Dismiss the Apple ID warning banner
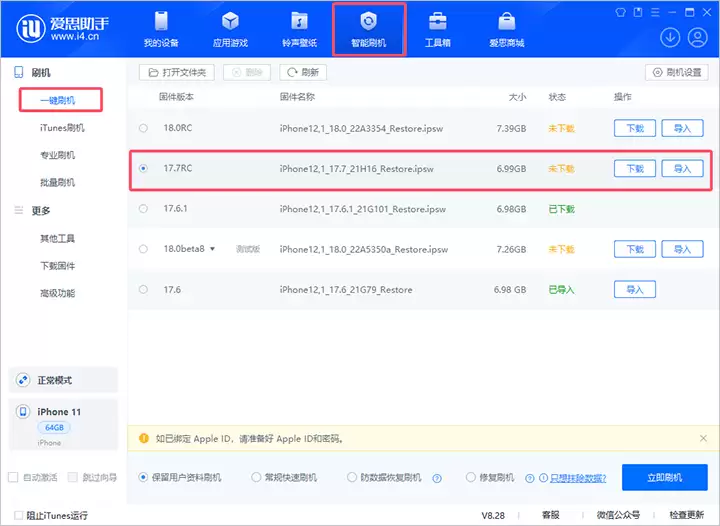720x526 pixels. tap(703, 438)
